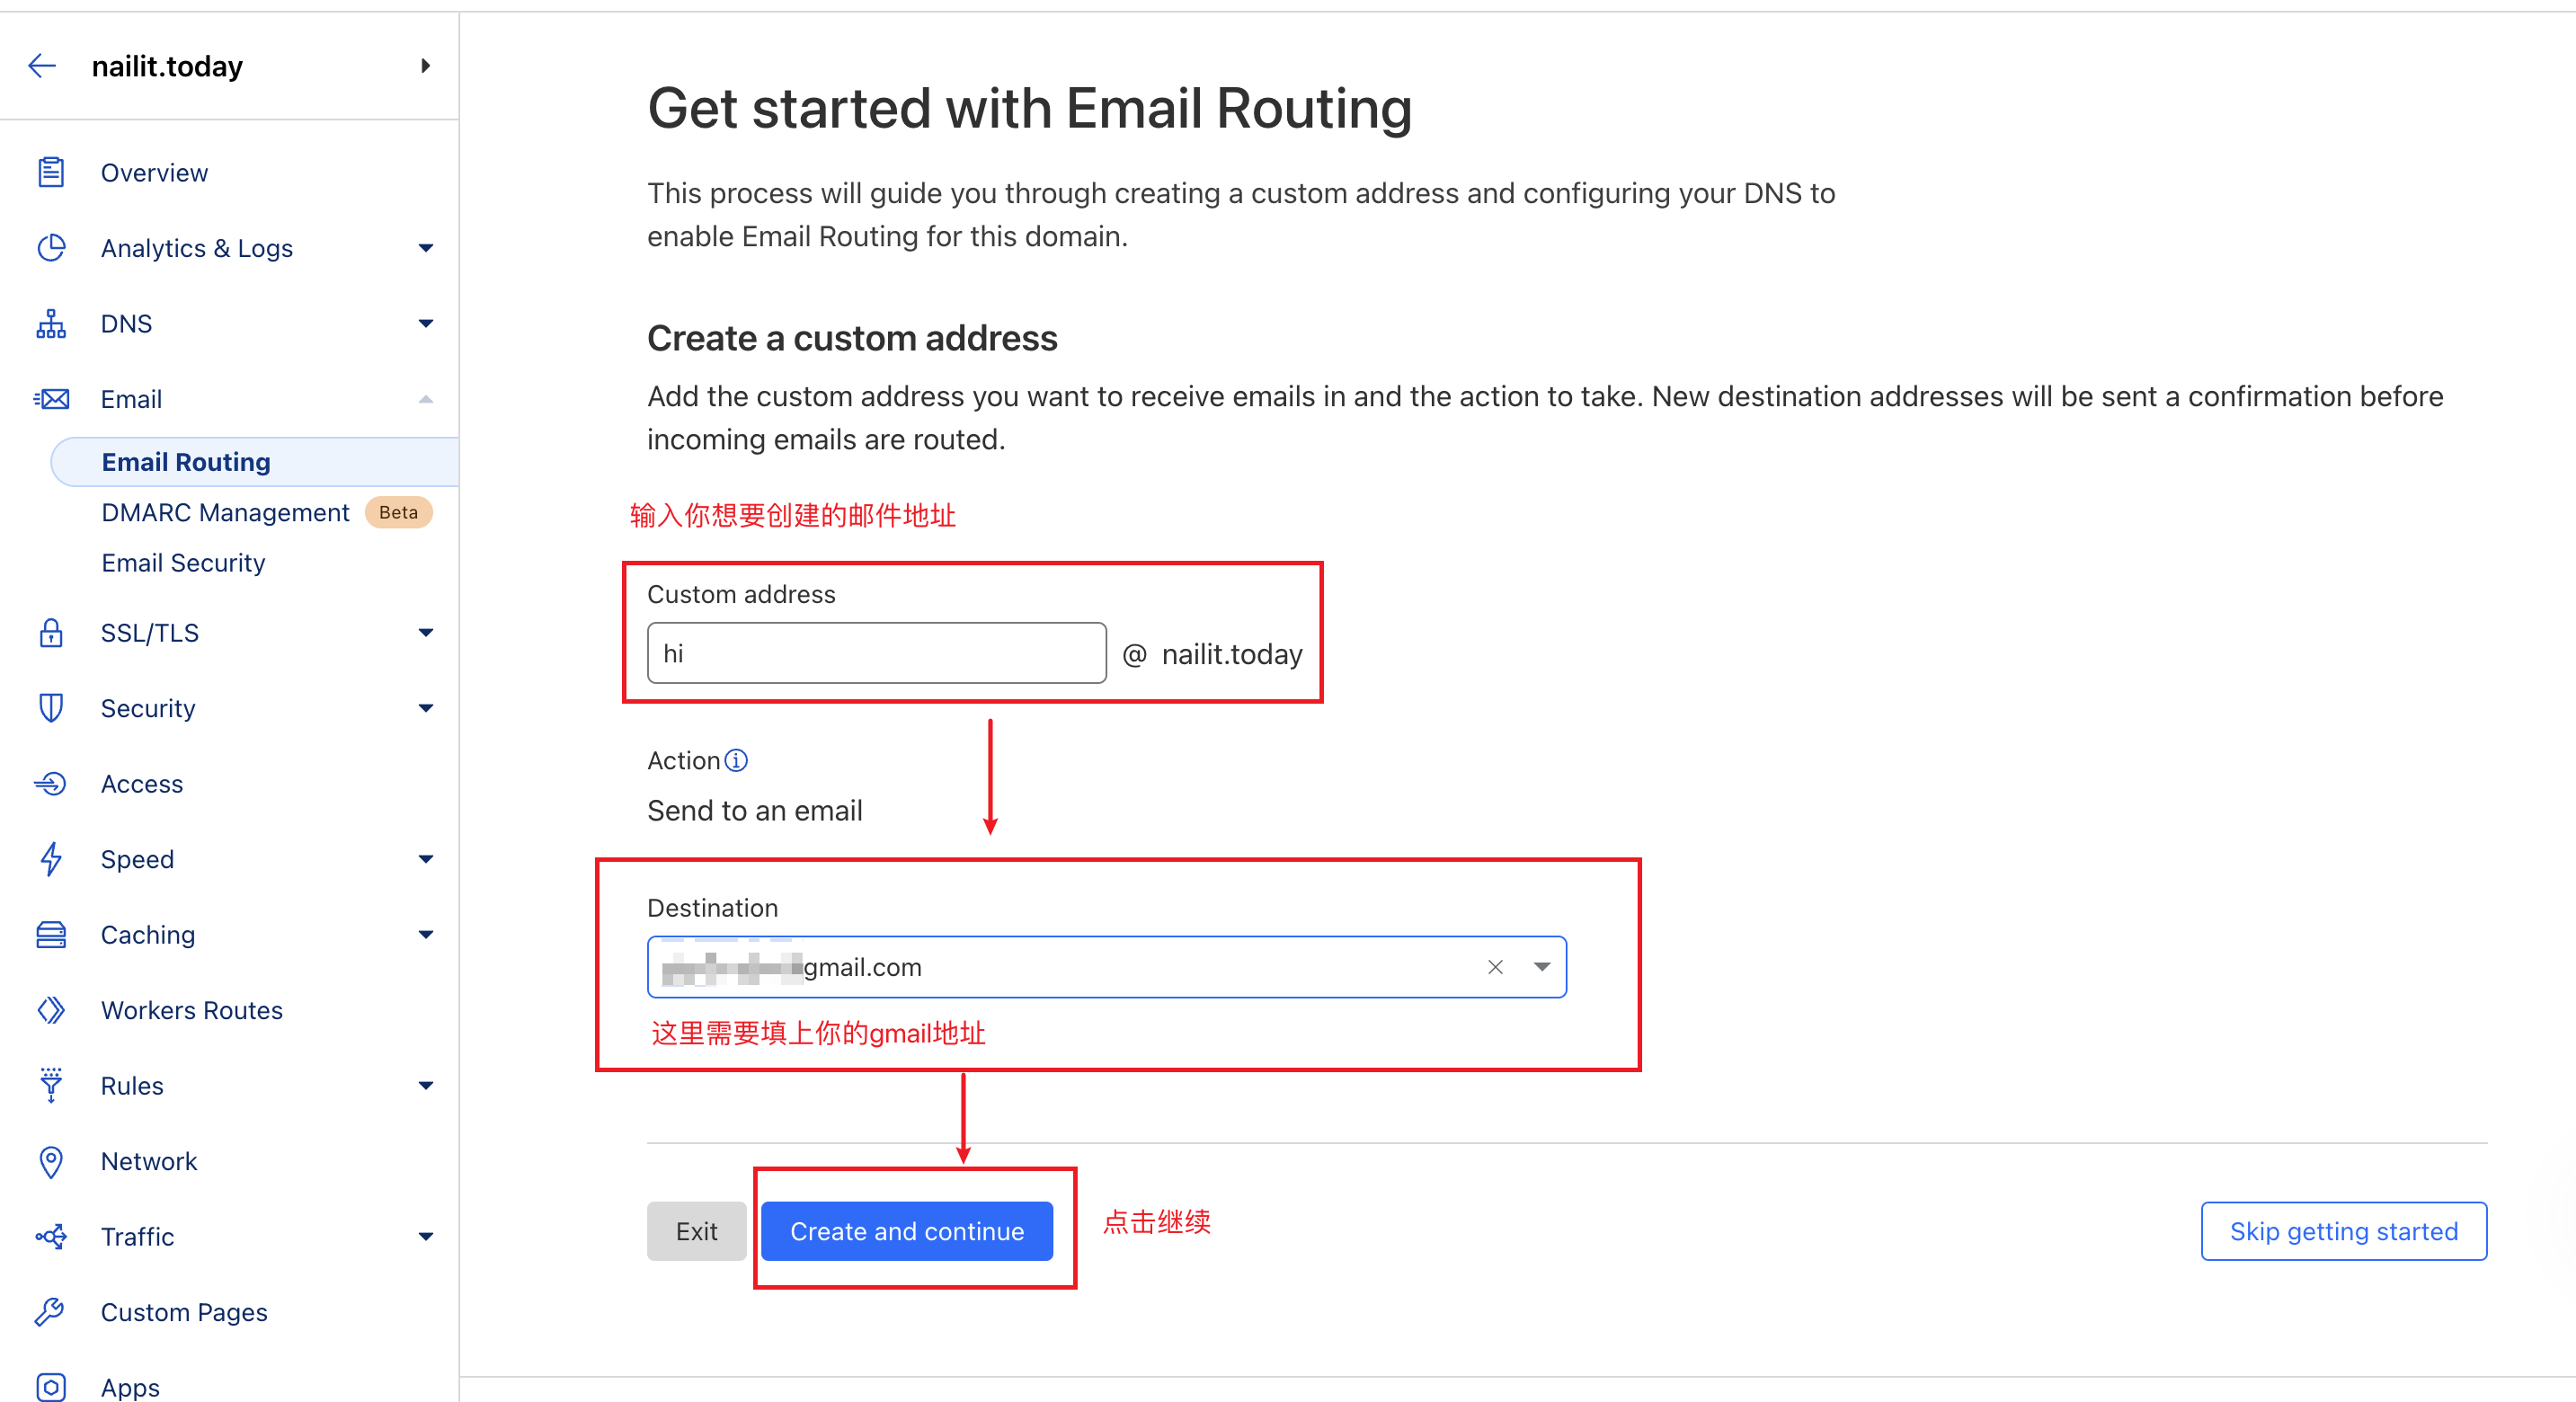Expand the Speed dropdown options

coord(426,860)
